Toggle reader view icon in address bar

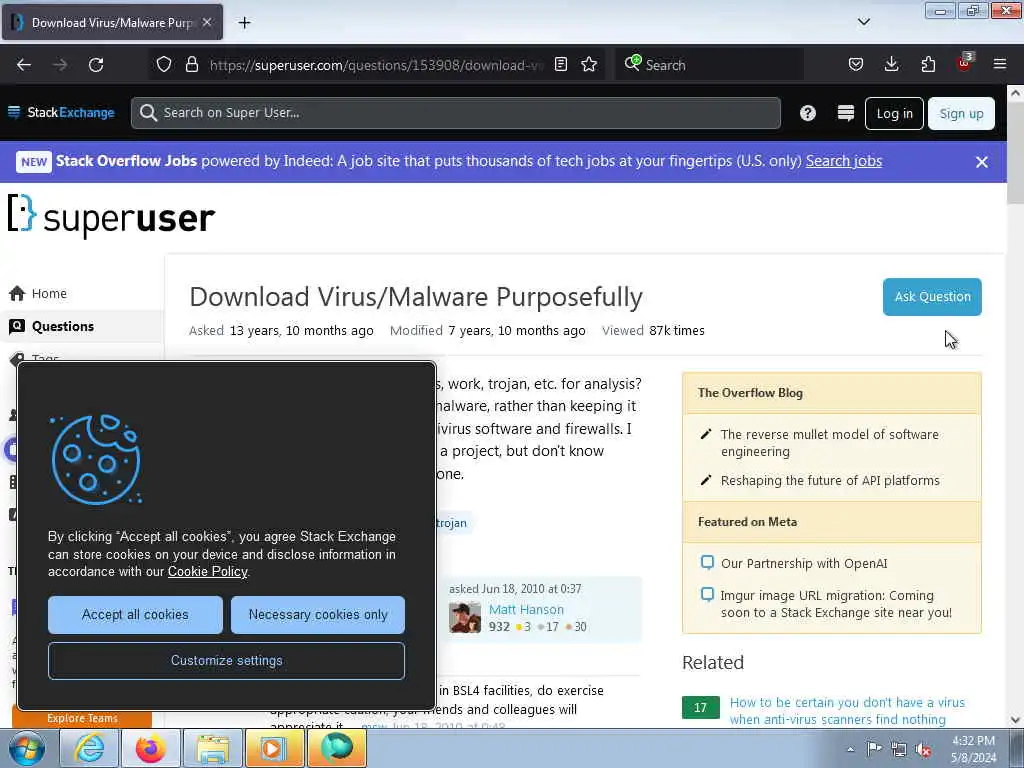560,65
